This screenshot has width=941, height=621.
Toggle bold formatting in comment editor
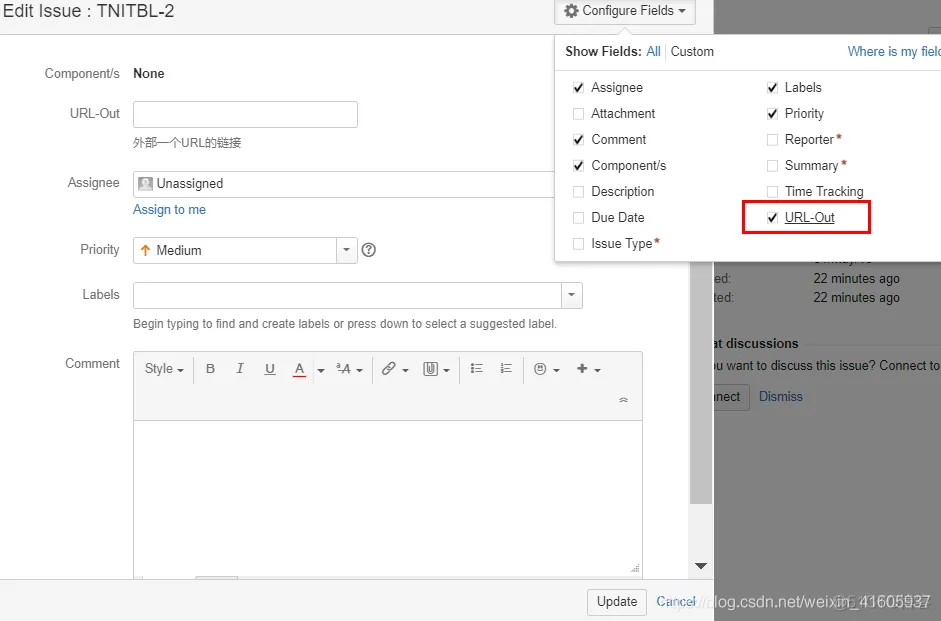coord(210,369)
